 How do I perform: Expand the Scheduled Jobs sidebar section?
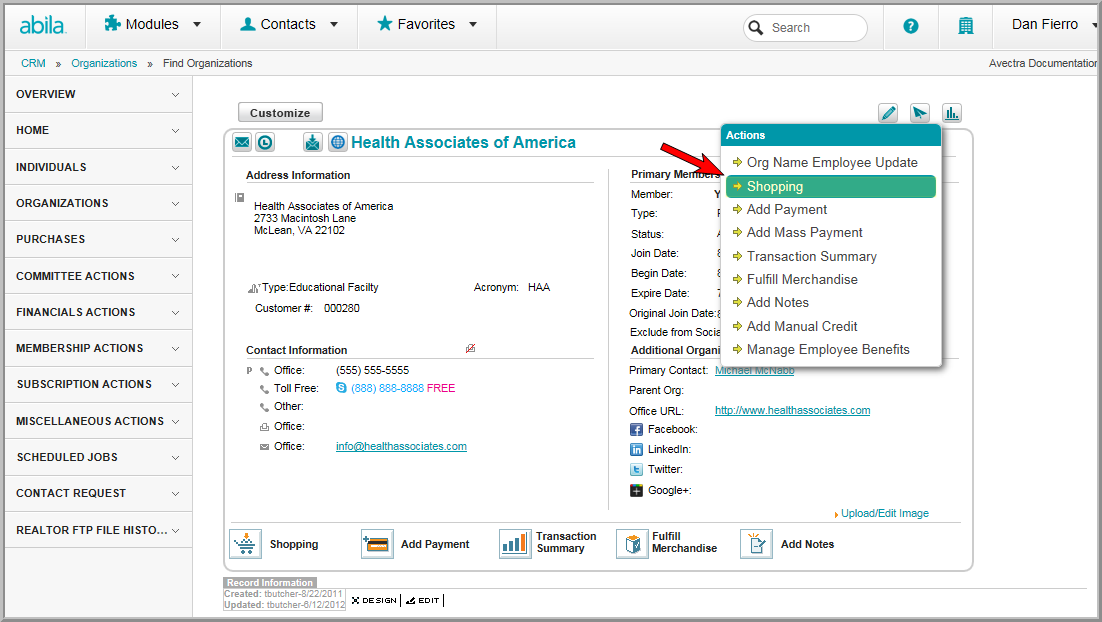pyautogui.click(x=98, y=458)
